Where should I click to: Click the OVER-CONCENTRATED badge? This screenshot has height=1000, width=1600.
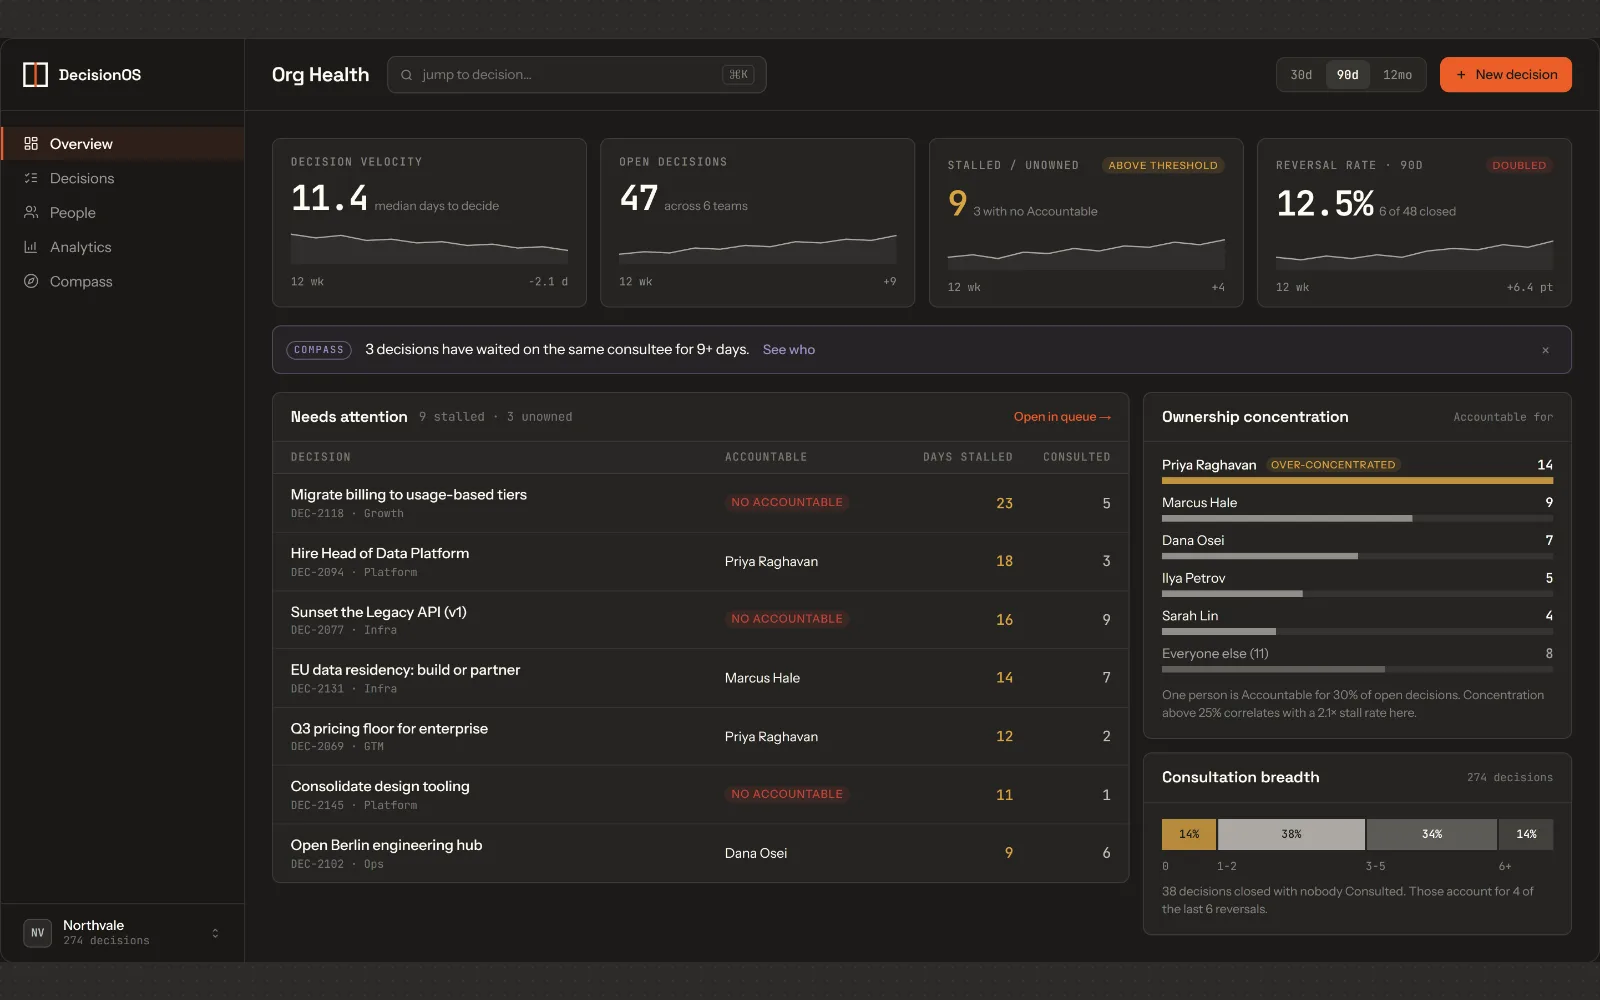[1333, 465]
